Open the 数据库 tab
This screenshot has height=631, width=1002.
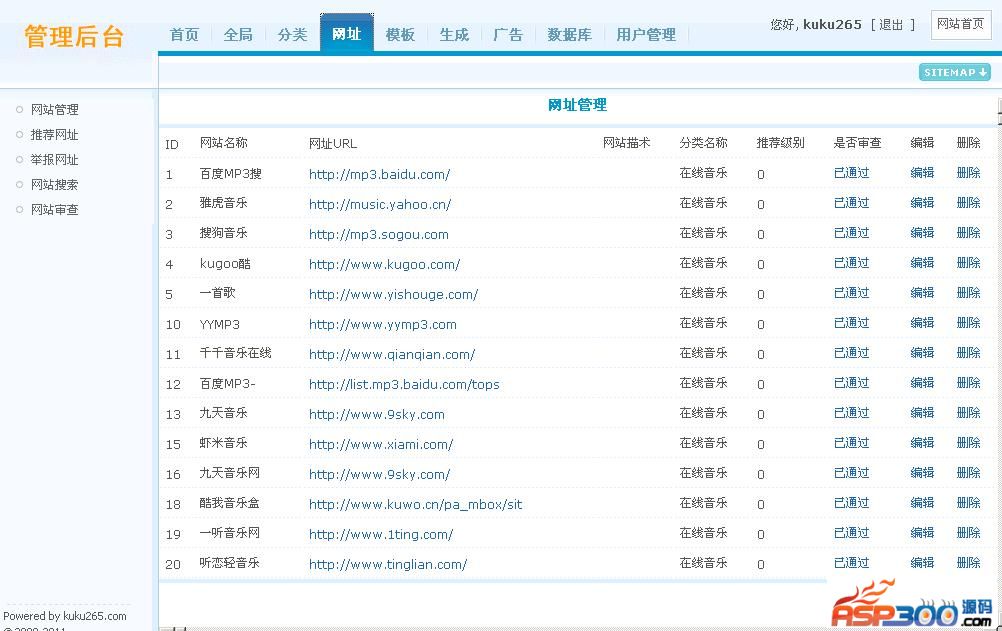(x=569, y=34)
